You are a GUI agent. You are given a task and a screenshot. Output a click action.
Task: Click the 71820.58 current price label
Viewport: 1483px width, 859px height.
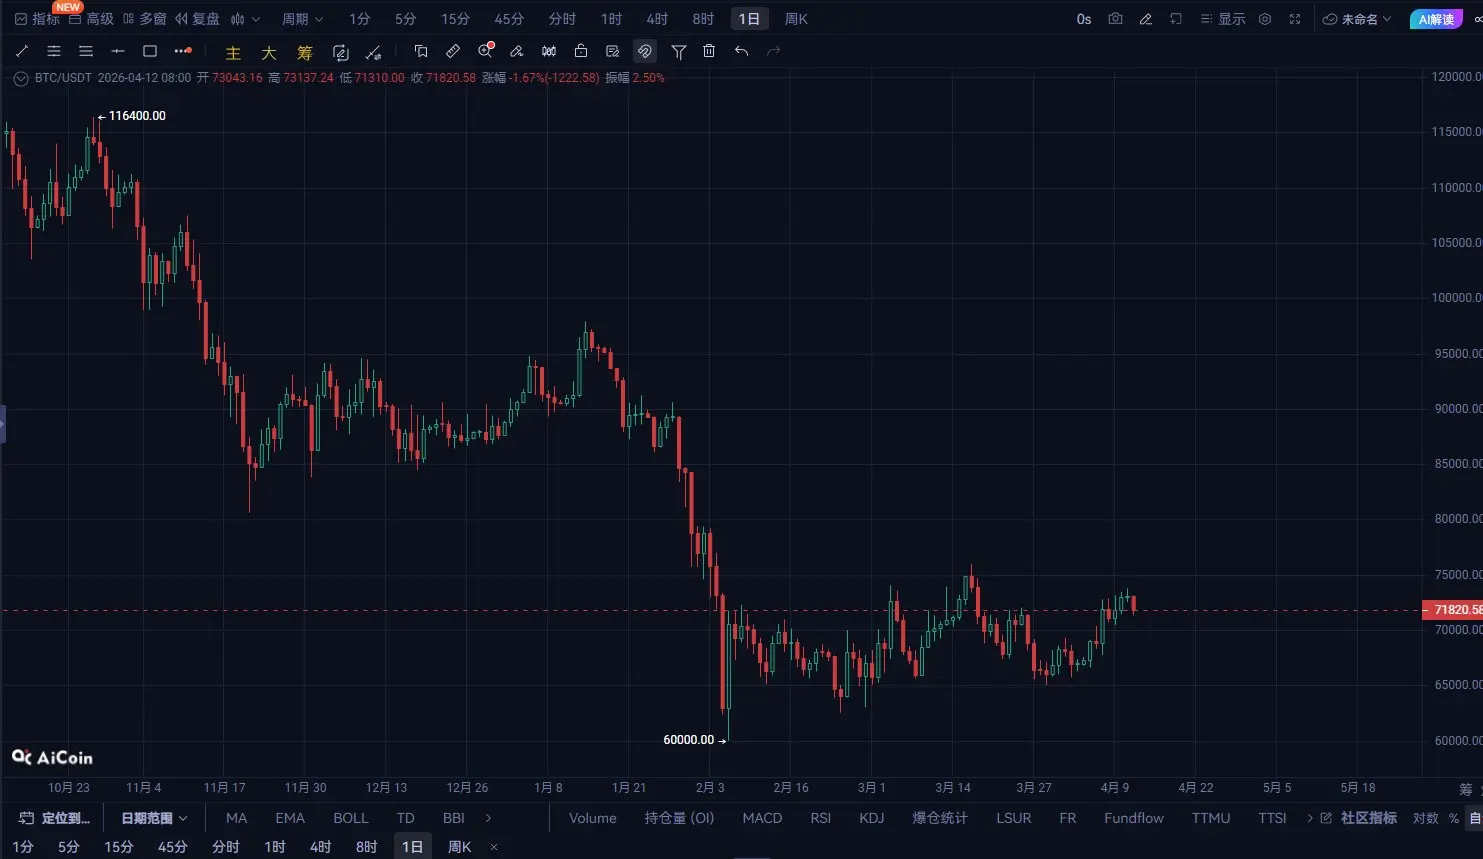(x=1453, y=610)
